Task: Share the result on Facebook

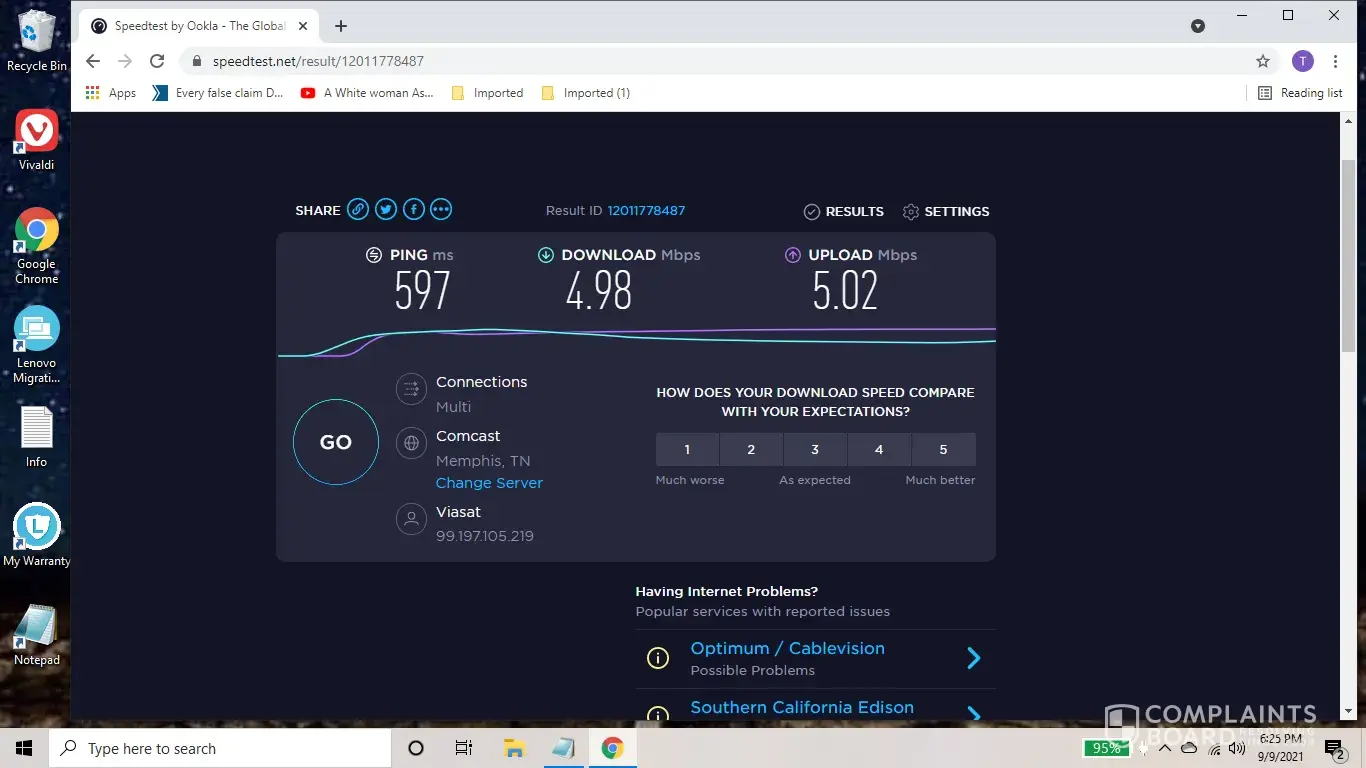Action: click(x=414, y=210)
